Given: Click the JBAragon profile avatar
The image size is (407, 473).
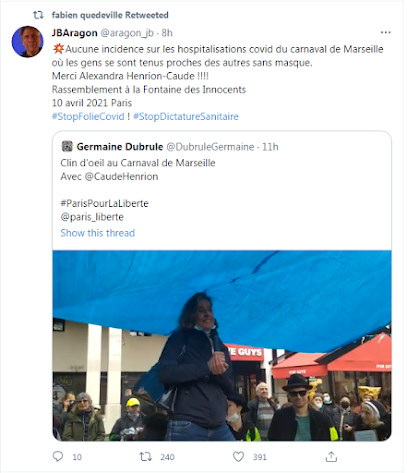Looking at the screenshot, I should [27, 42].
